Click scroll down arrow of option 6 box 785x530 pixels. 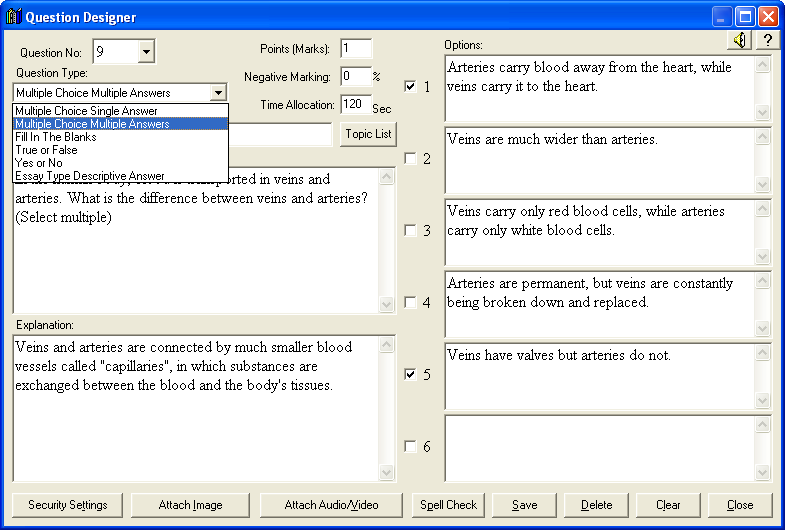[x=762, y=472]
